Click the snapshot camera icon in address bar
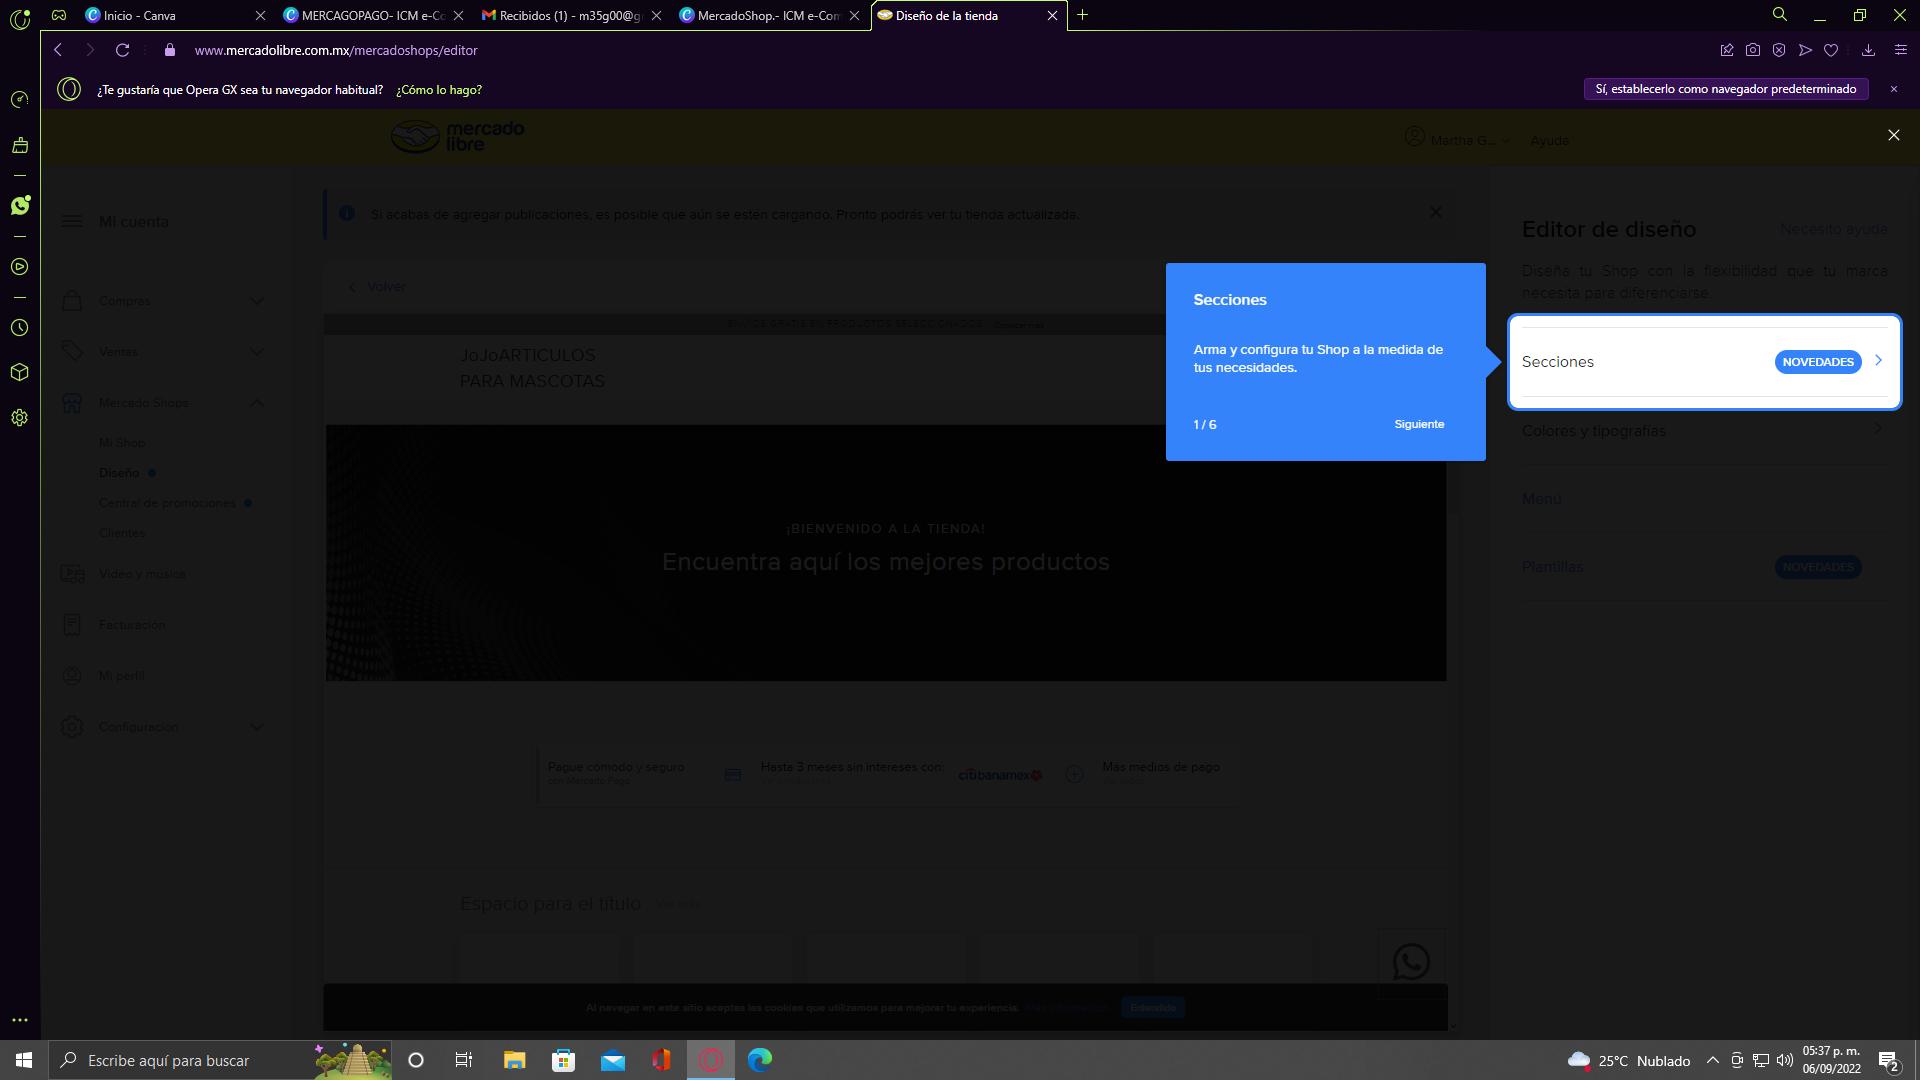The width and height of the screenshot is (1920, 1080). coord(1753,50)
